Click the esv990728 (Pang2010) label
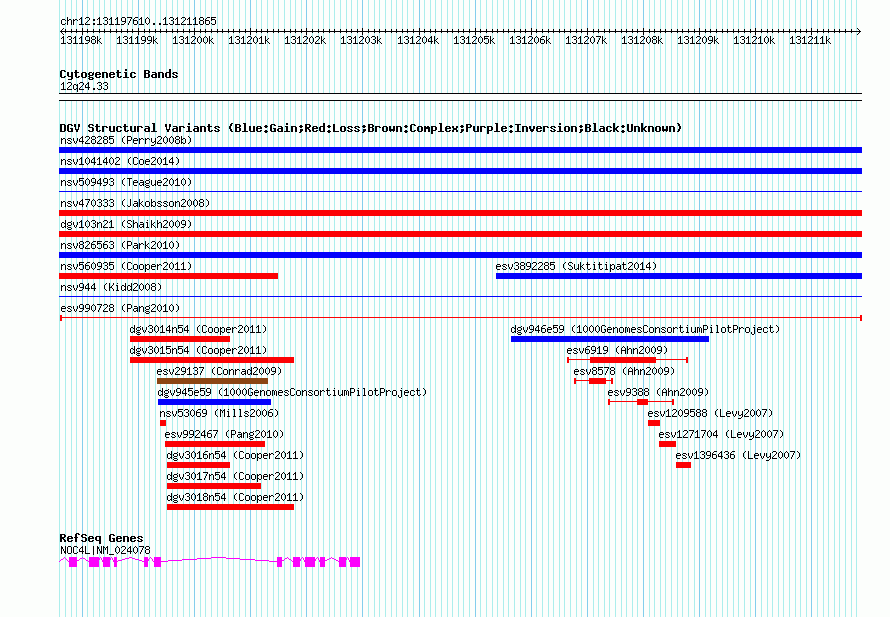Image resolution: width=890 pixels, height=617 pixels. coord(120,308)
